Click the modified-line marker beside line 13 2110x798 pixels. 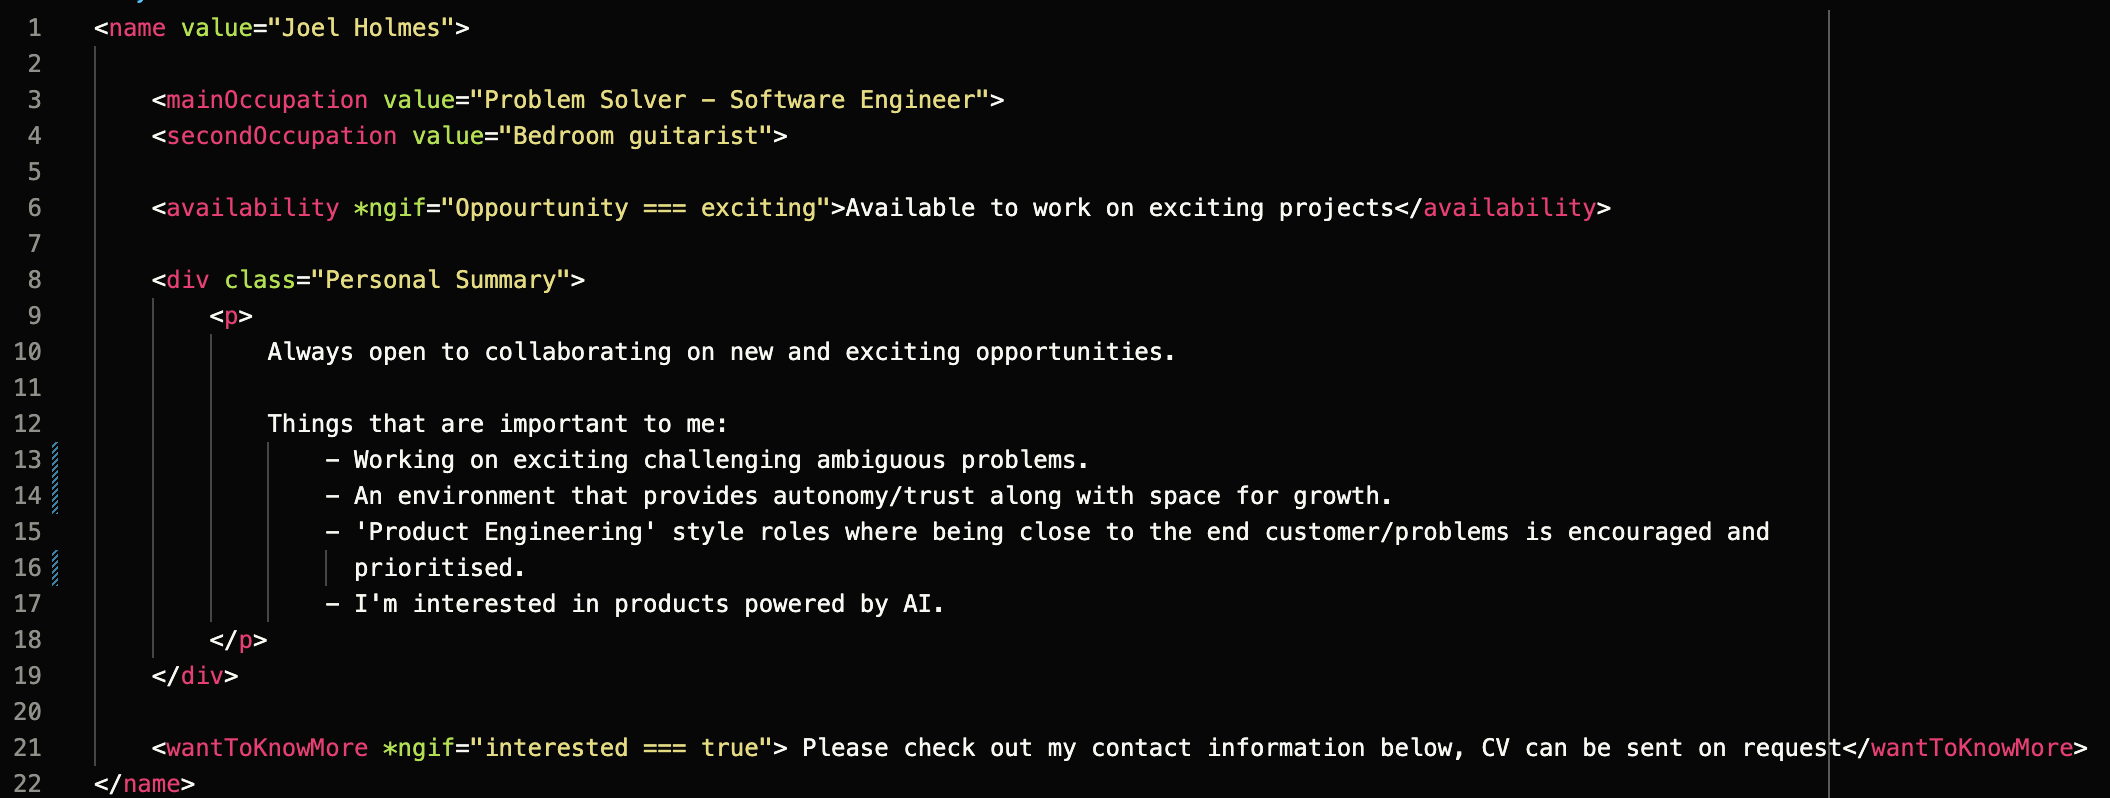[x=55, y=460]
